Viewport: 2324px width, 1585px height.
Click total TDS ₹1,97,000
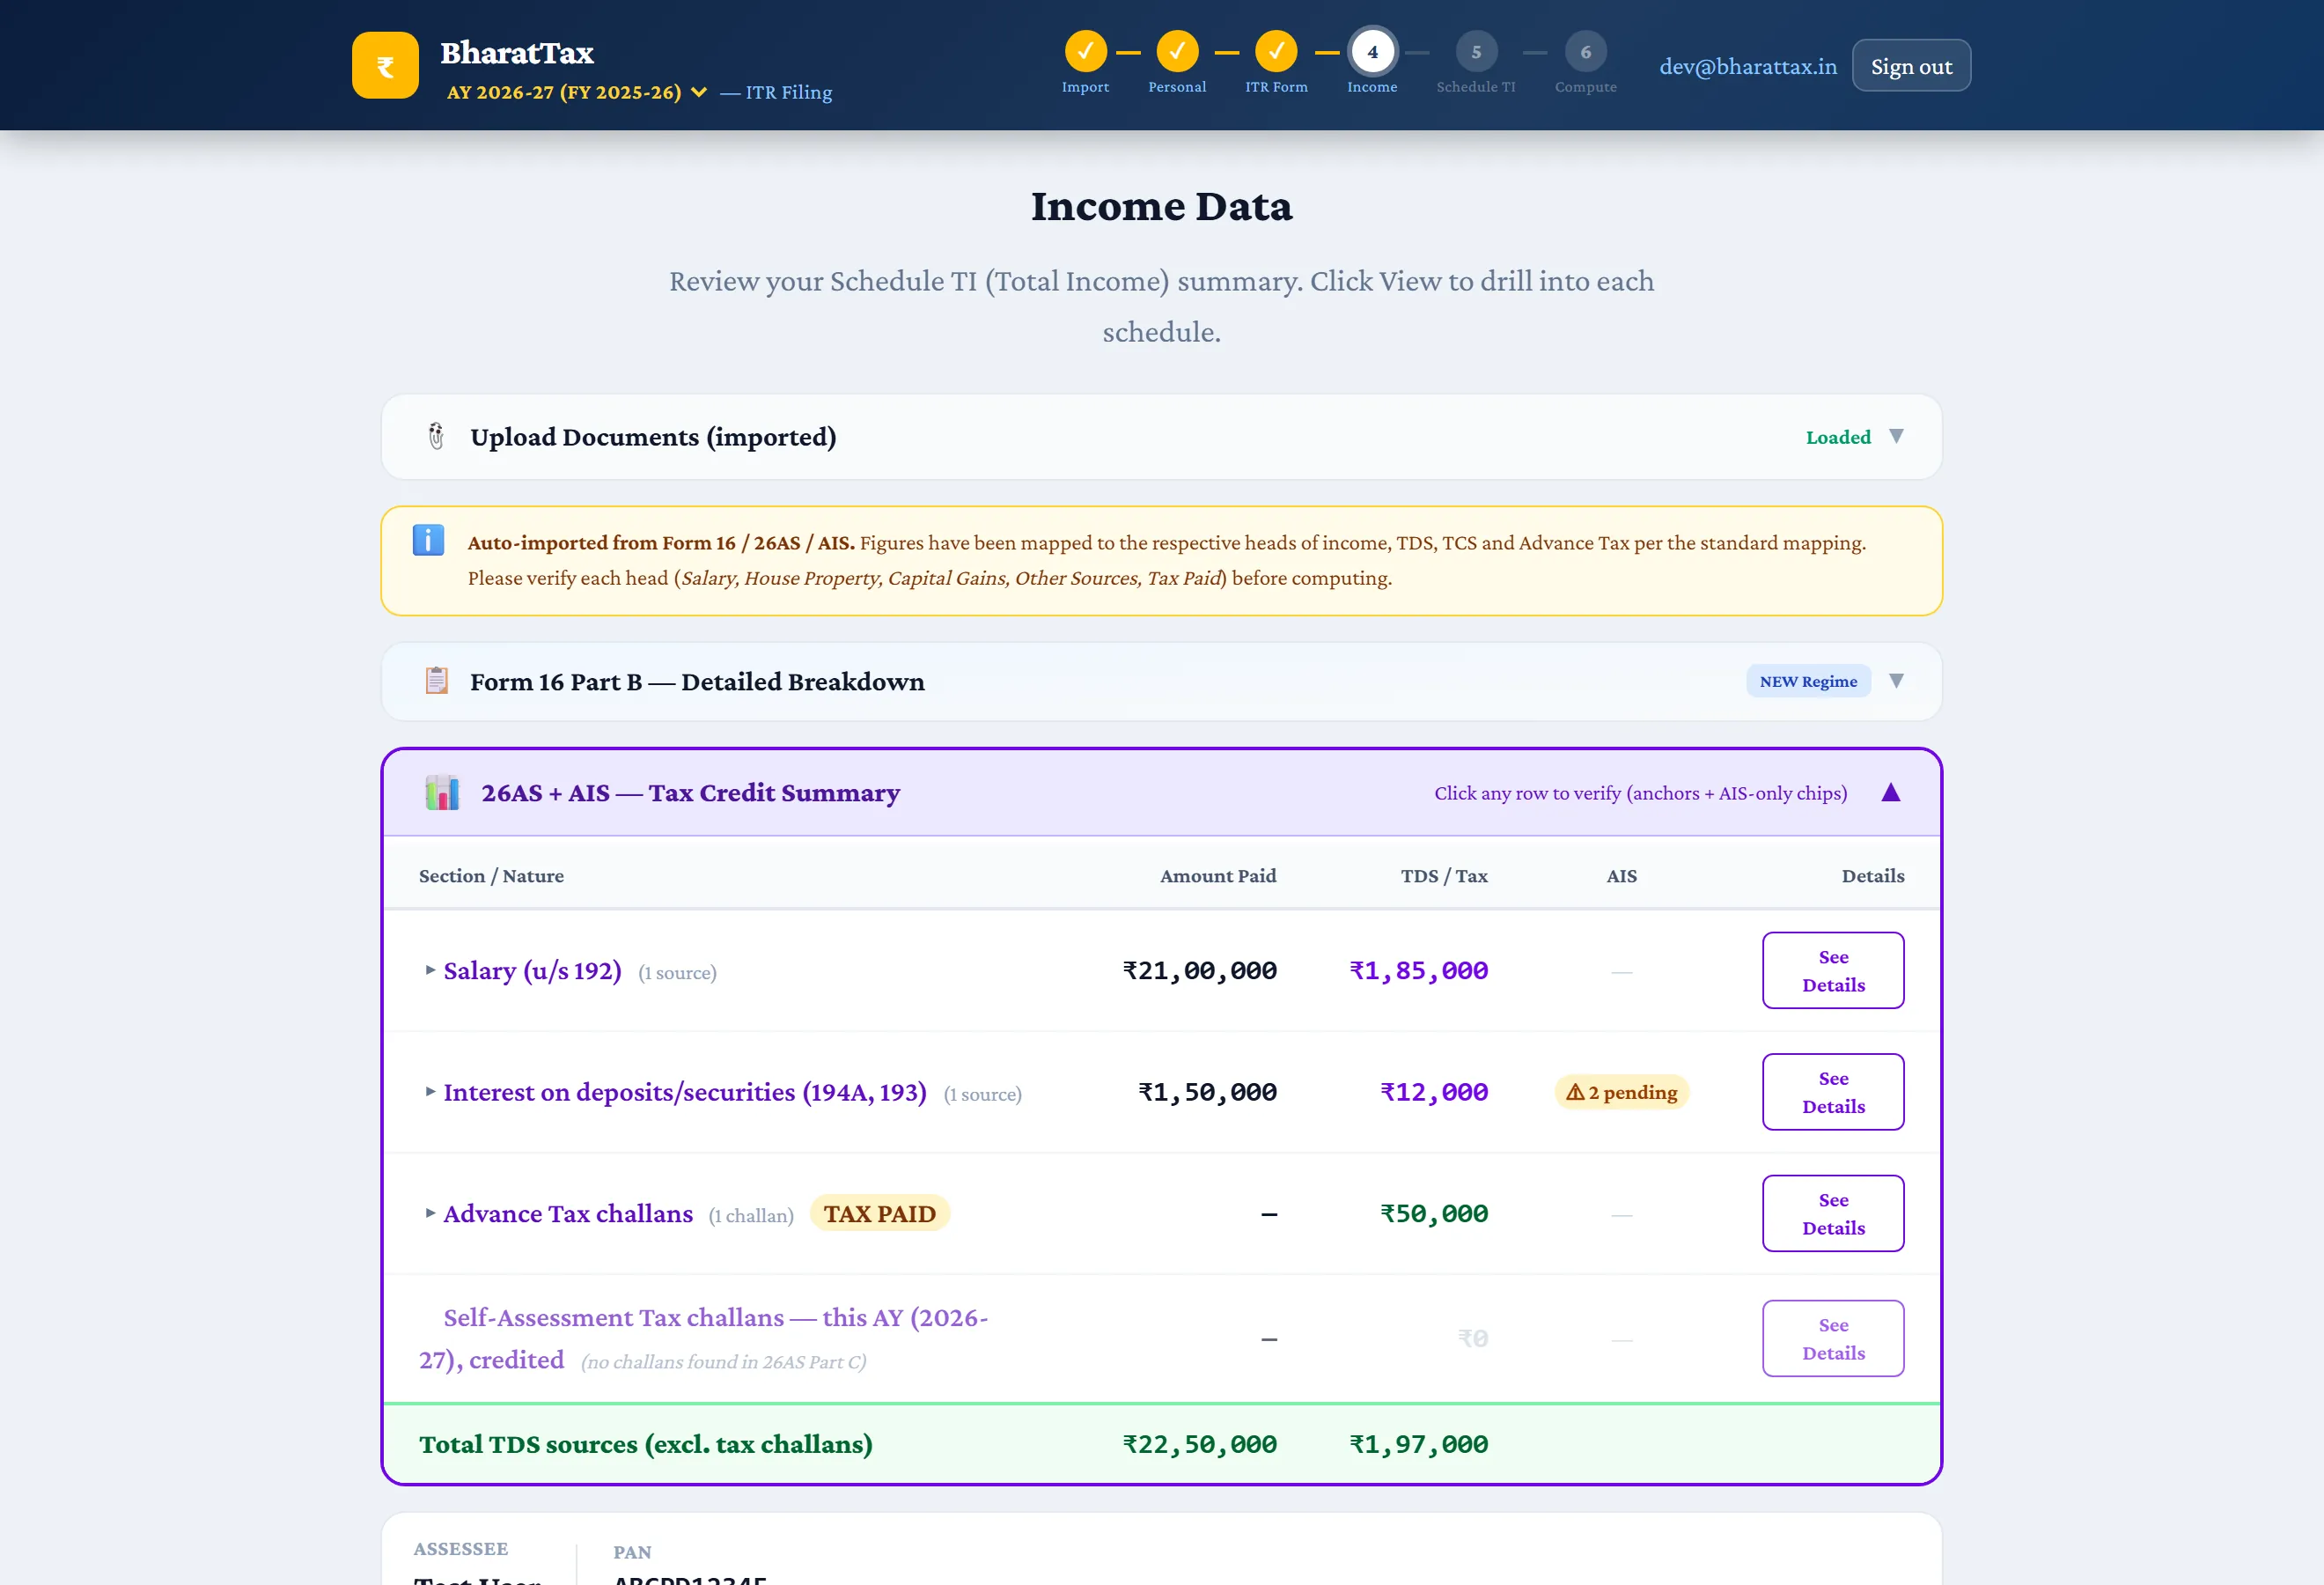(x=1418, y=1444)
